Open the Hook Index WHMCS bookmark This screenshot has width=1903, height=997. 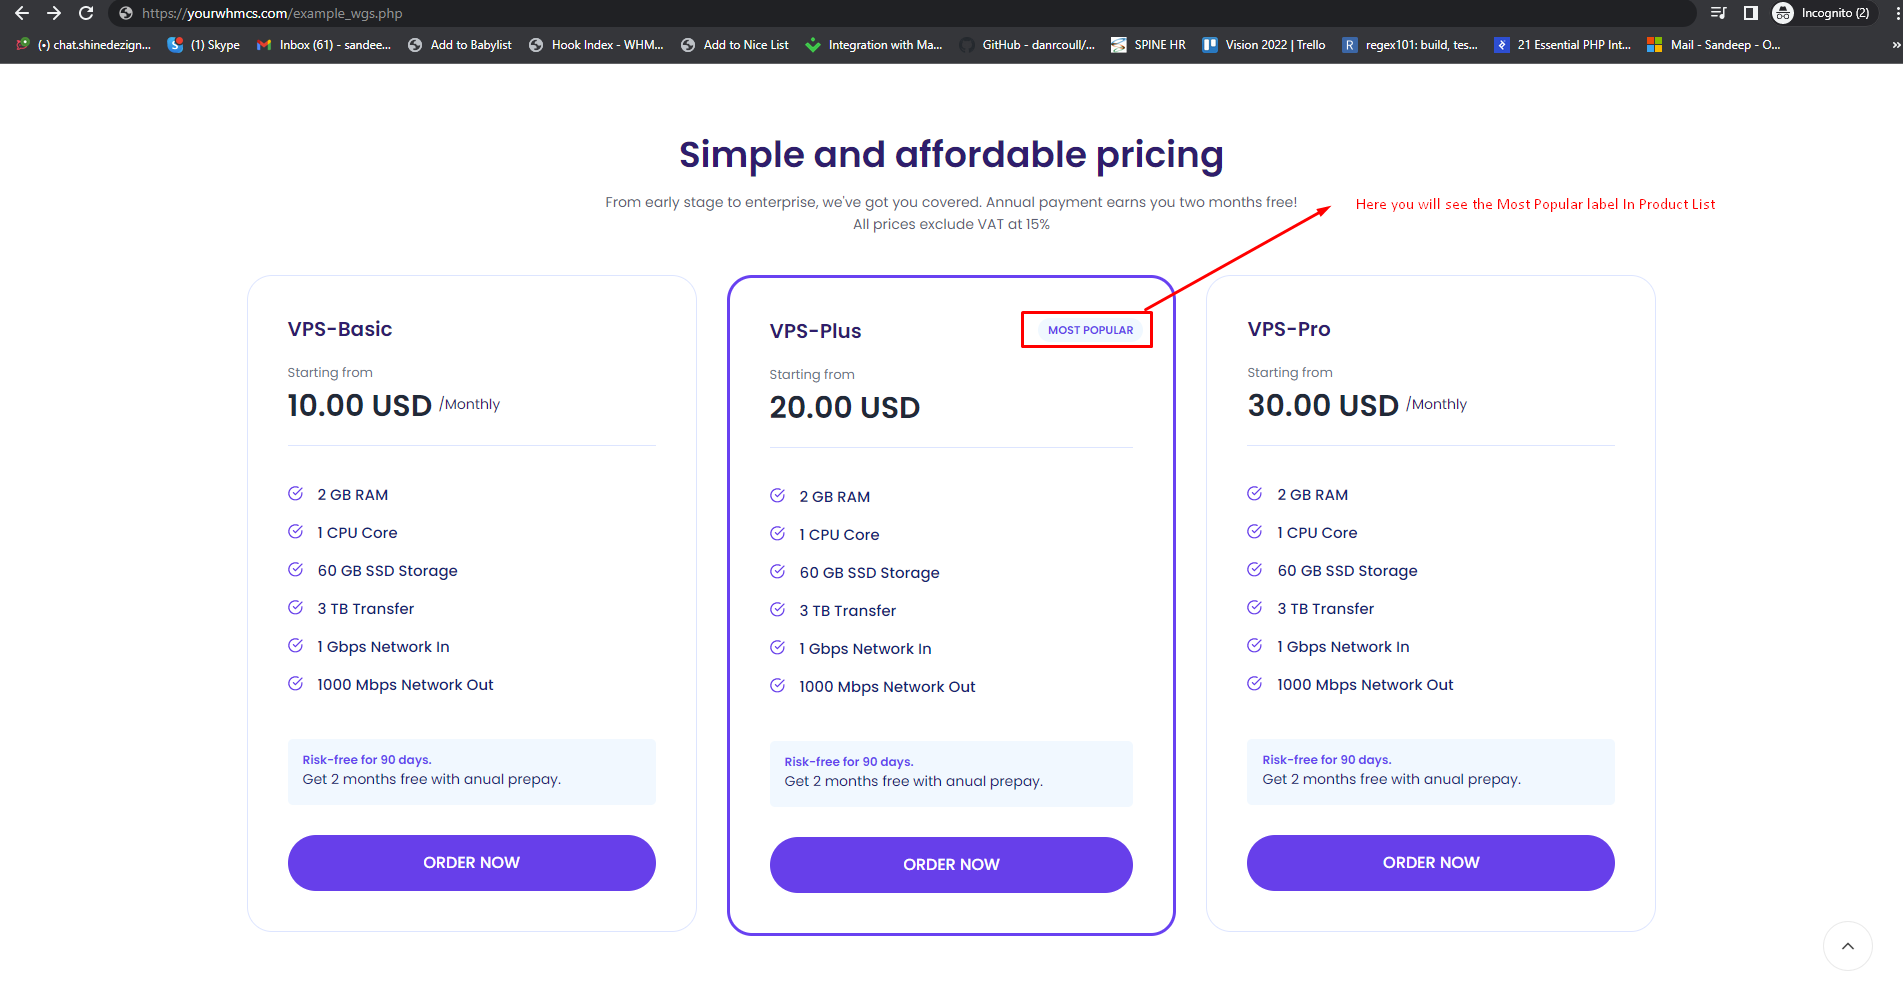pyautogui.click(x=597, y=45)
